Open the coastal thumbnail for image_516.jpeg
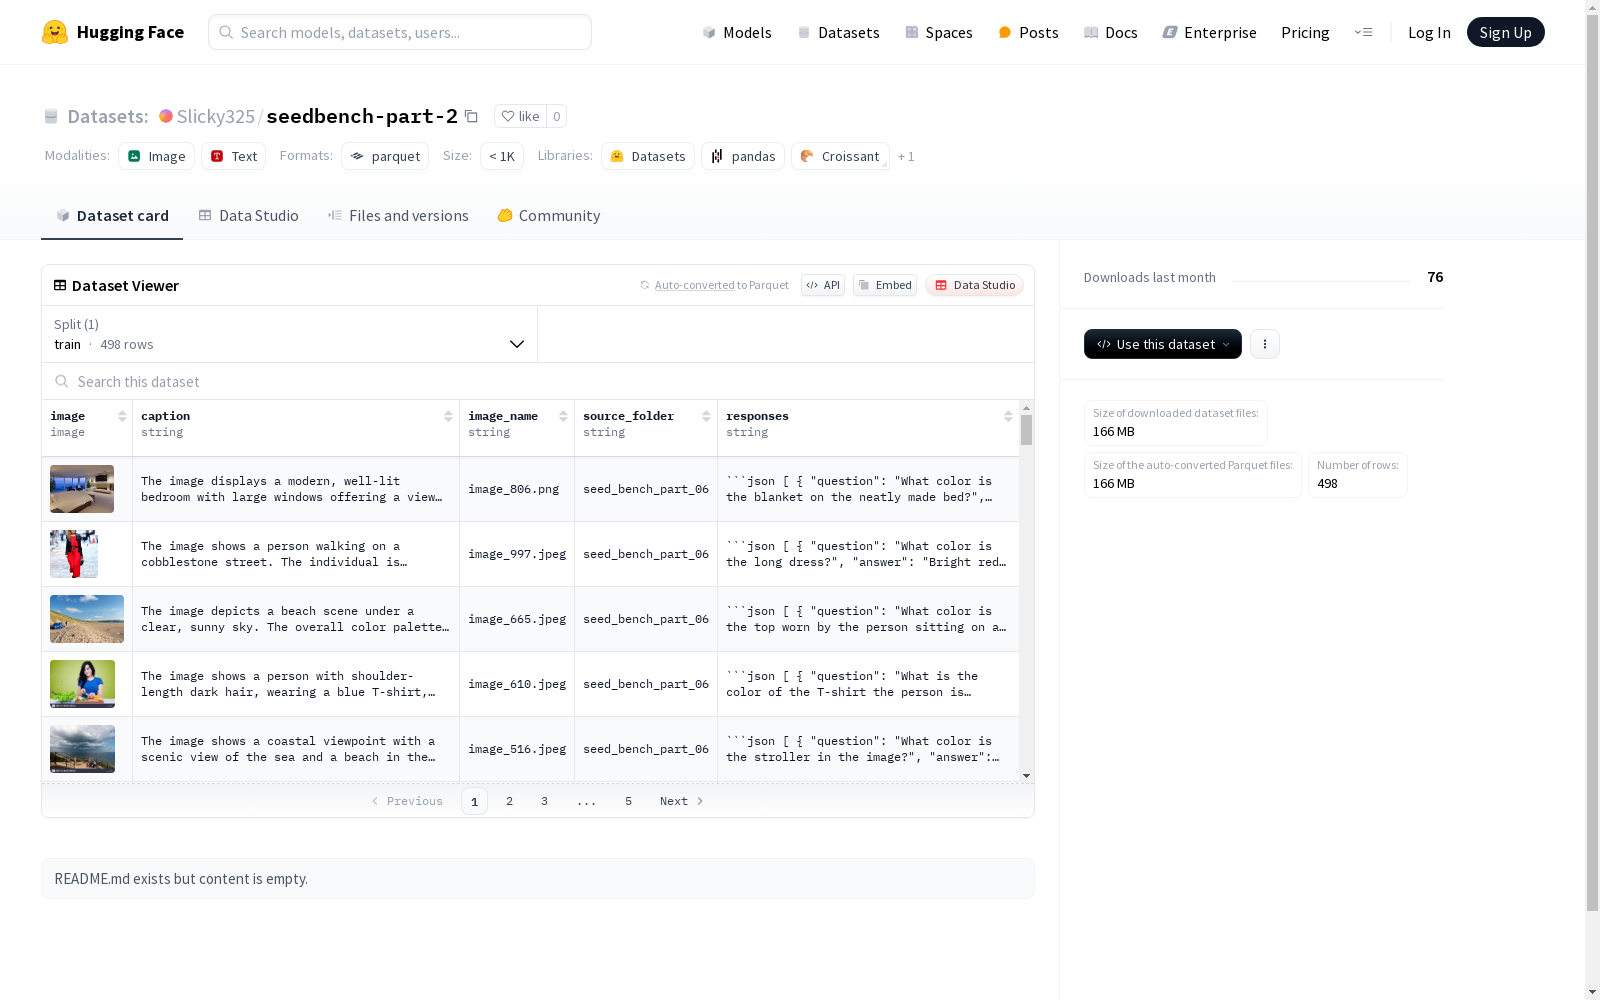The width and height of the screenshot is (1600, 1000). tap(82, 749)
